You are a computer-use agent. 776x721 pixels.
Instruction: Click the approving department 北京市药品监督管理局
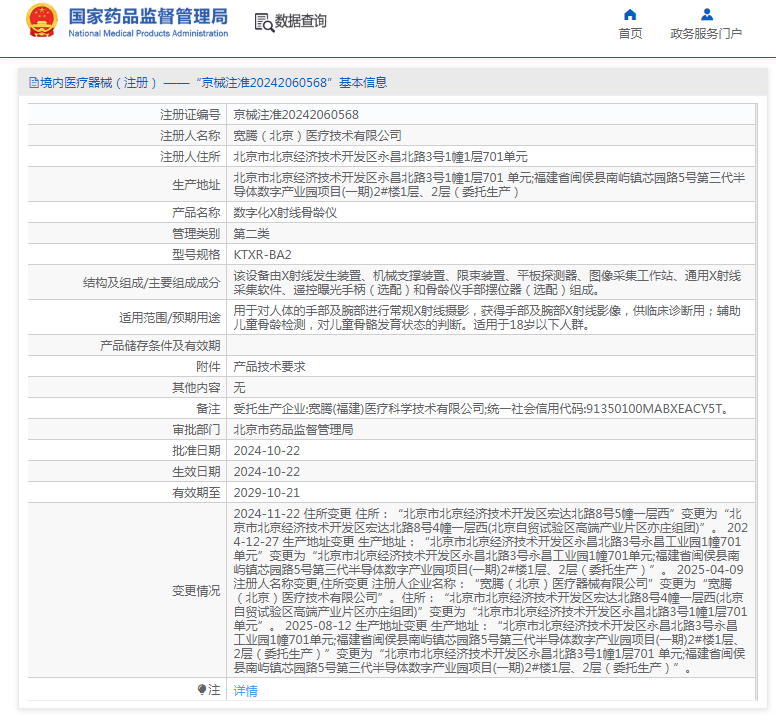[293, 430]
